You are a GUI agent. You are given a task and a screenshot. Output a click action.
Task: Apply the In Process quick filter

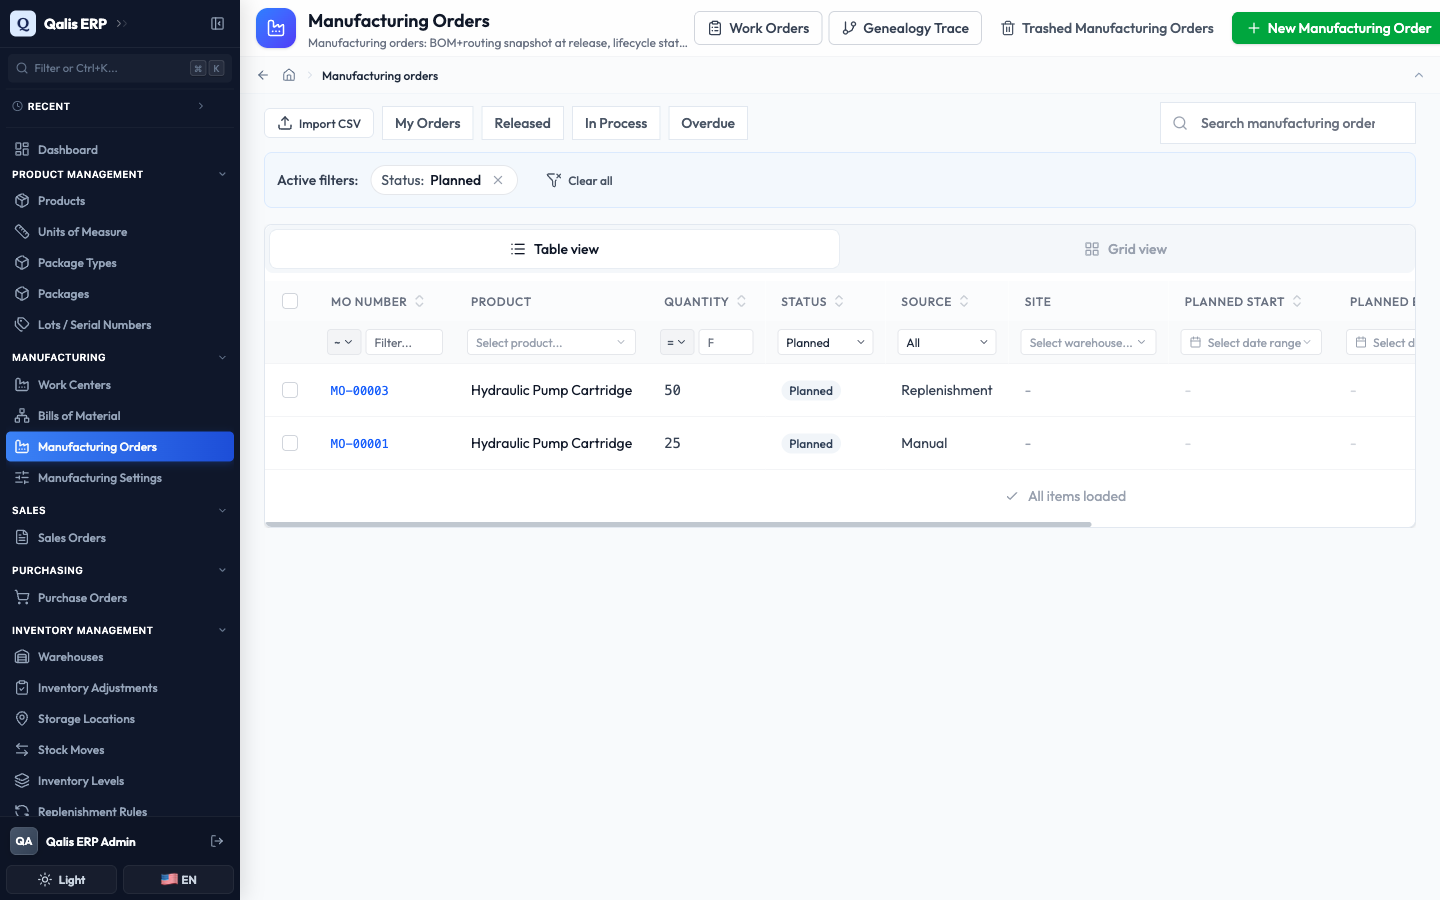(616, 123)
